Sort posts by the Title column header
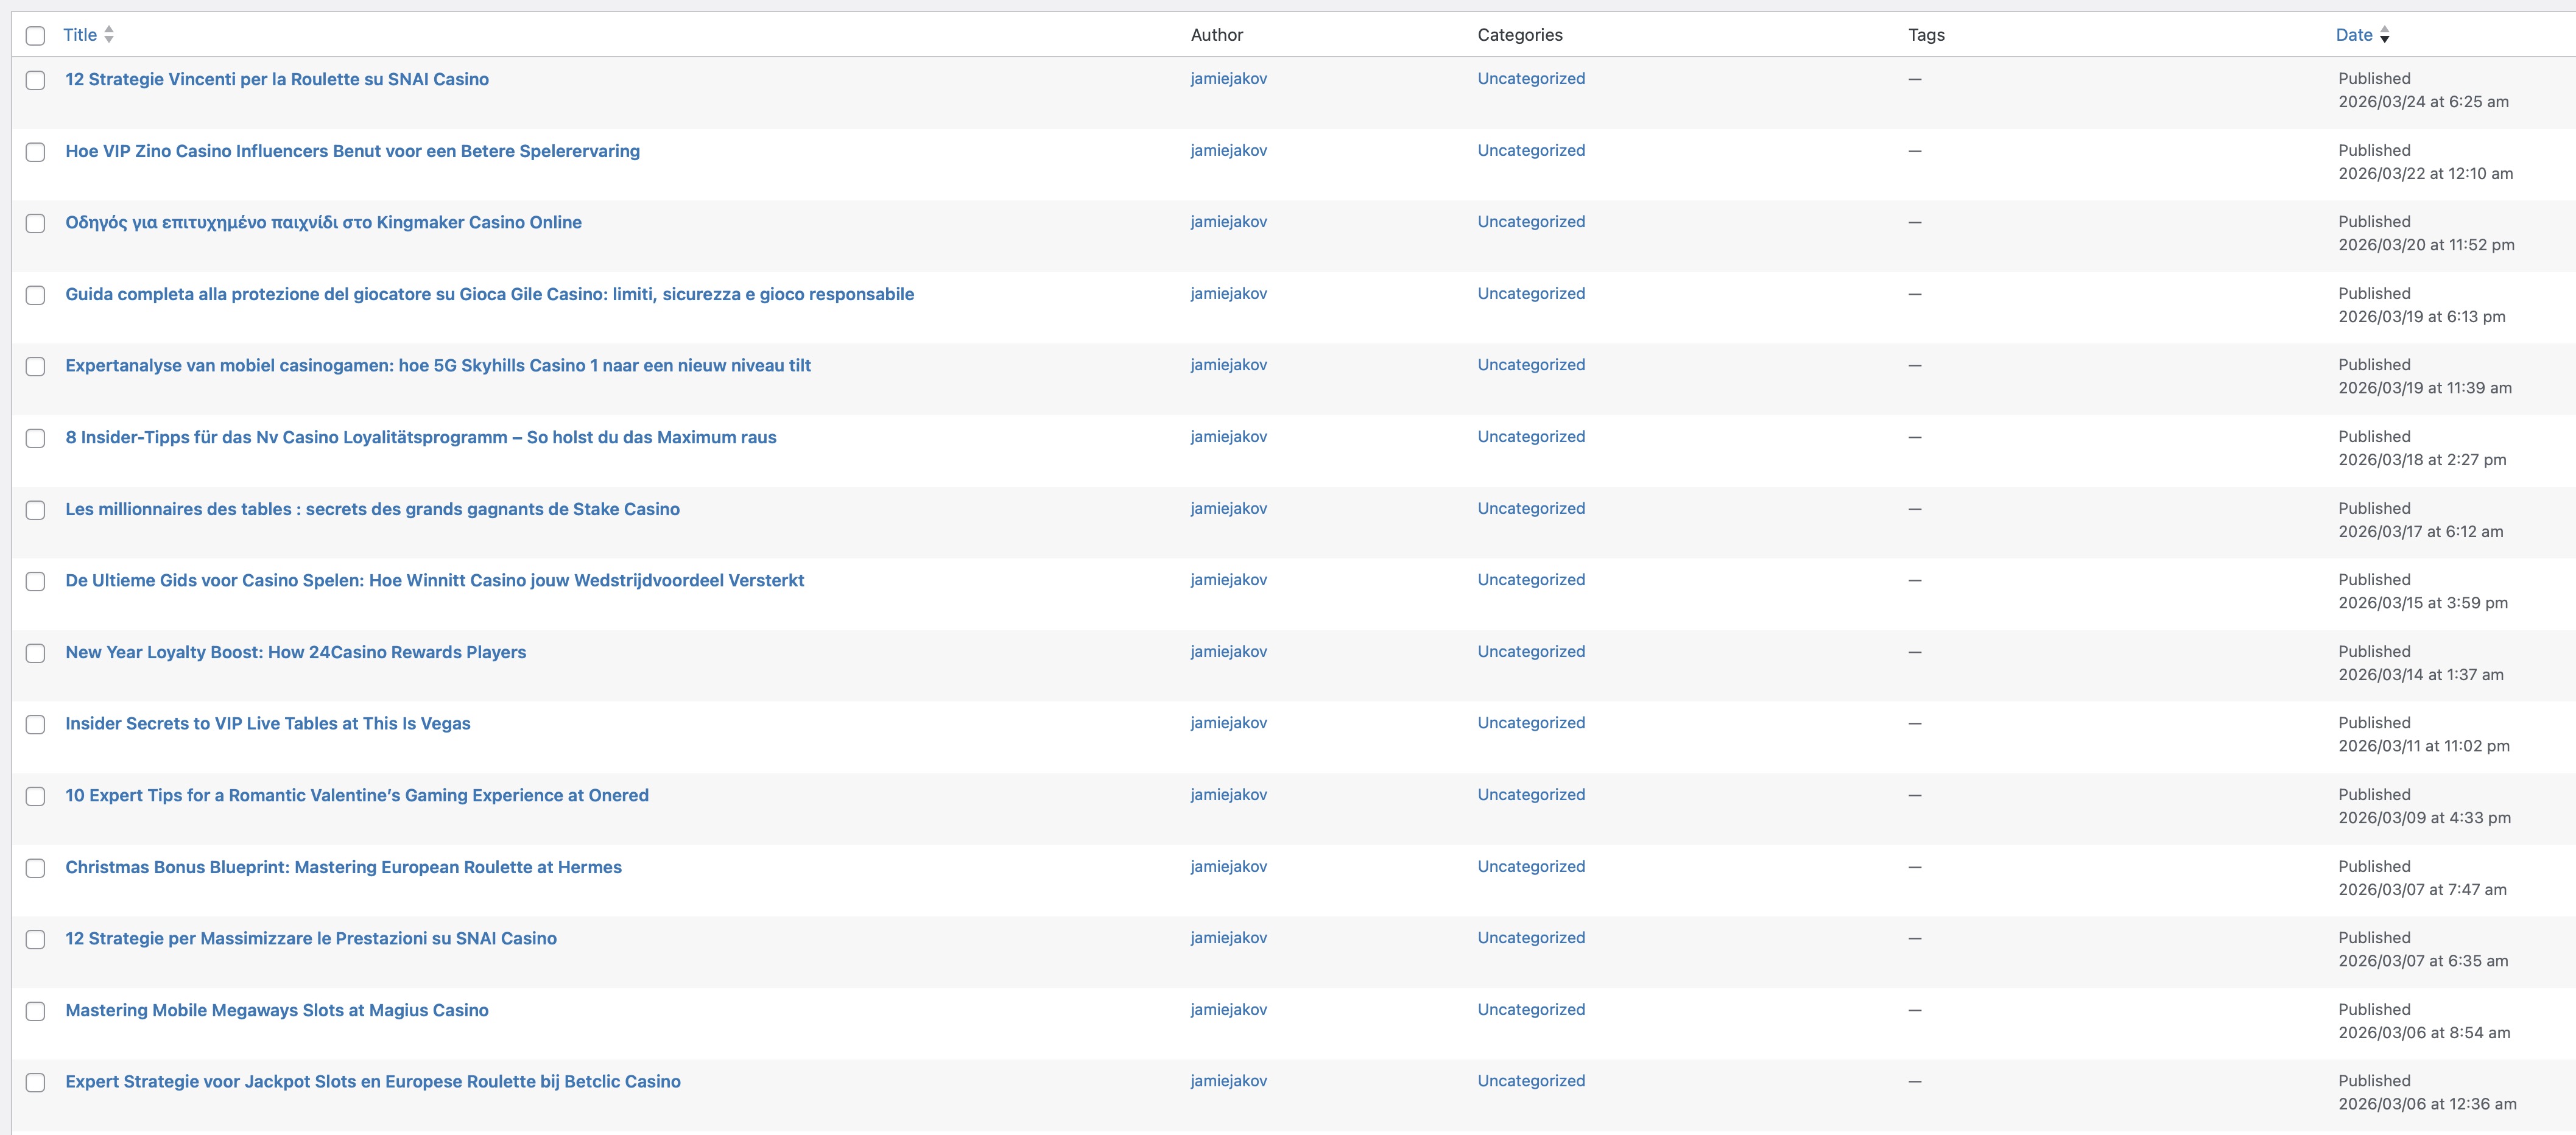The width and height of the screenshot is (2576, 1135). (80, 35)
